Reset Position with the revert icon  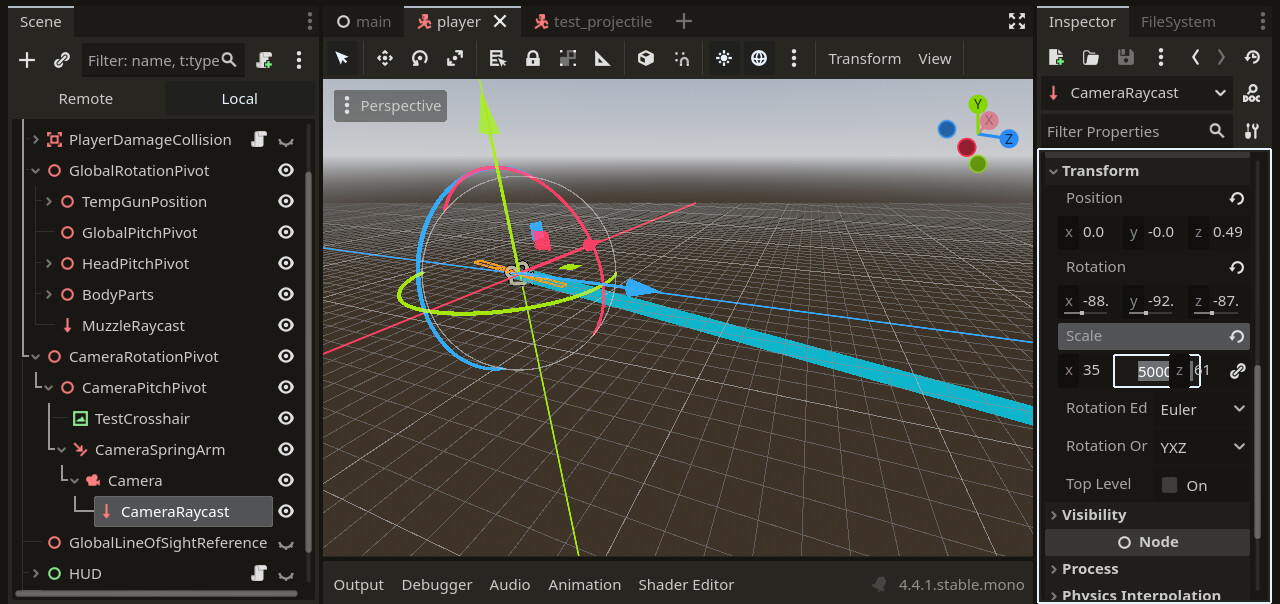[x=1236, y=199]
